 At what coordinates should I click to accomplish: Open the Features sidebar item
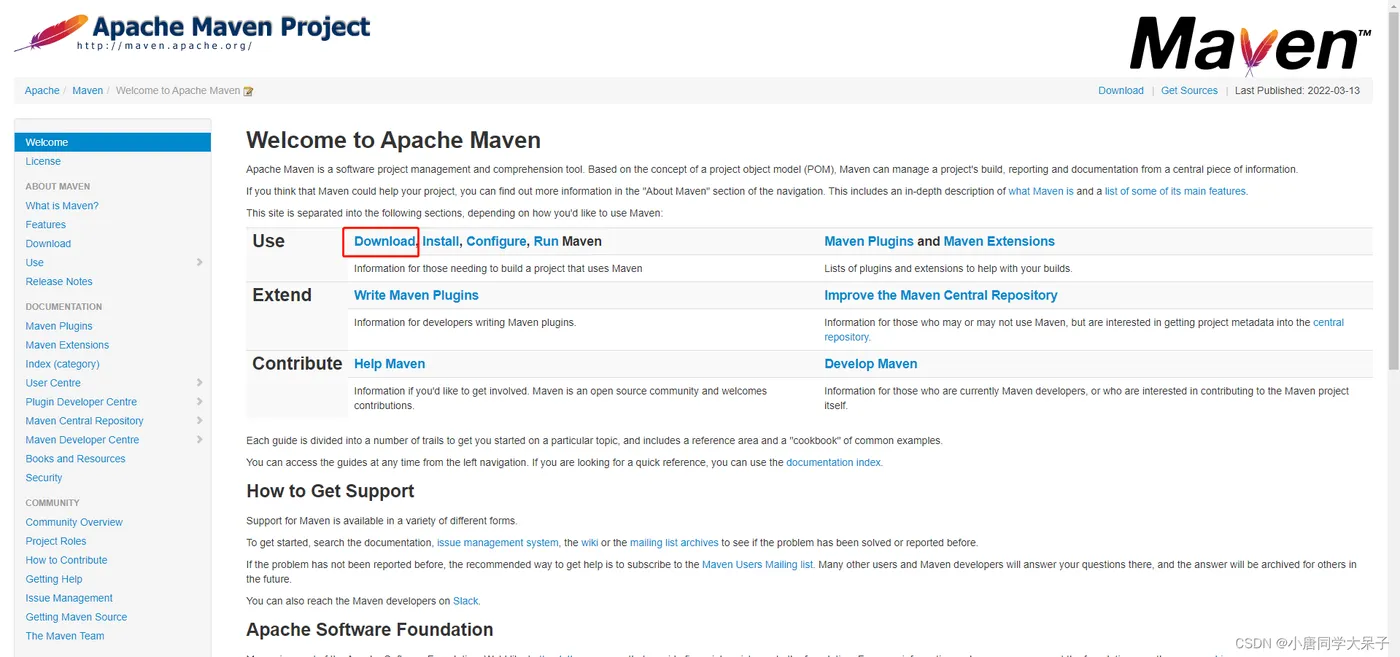pos(46,225)
